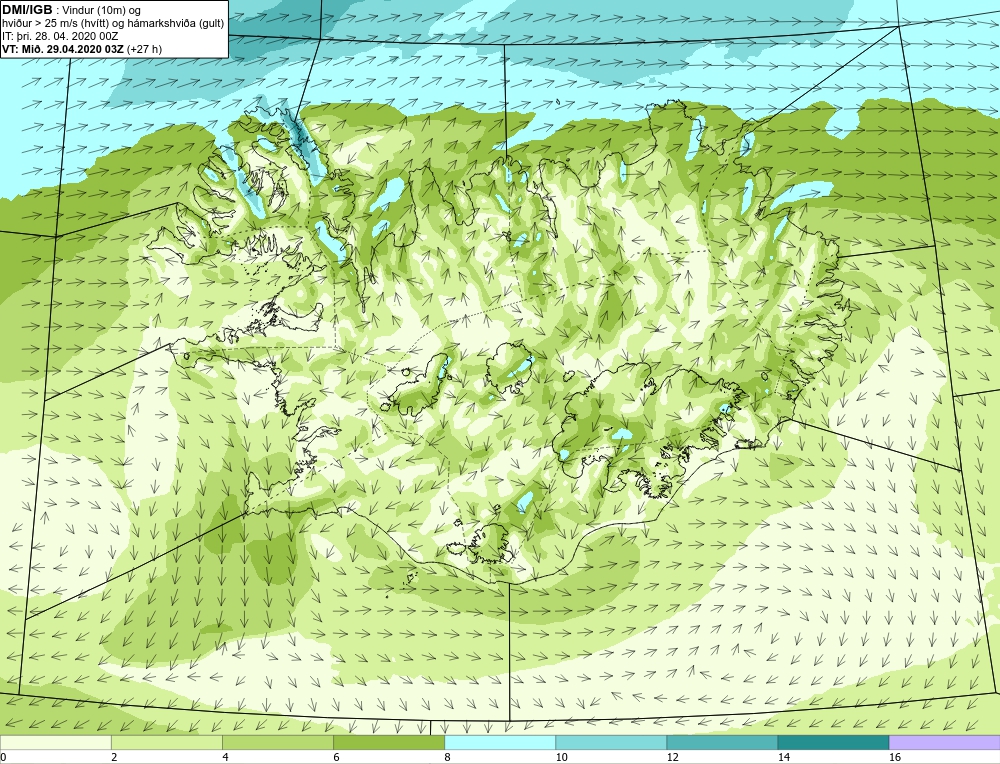Click the legend scale label "6"
This screenshot has height=764, width=1000.
click(336, 757)
